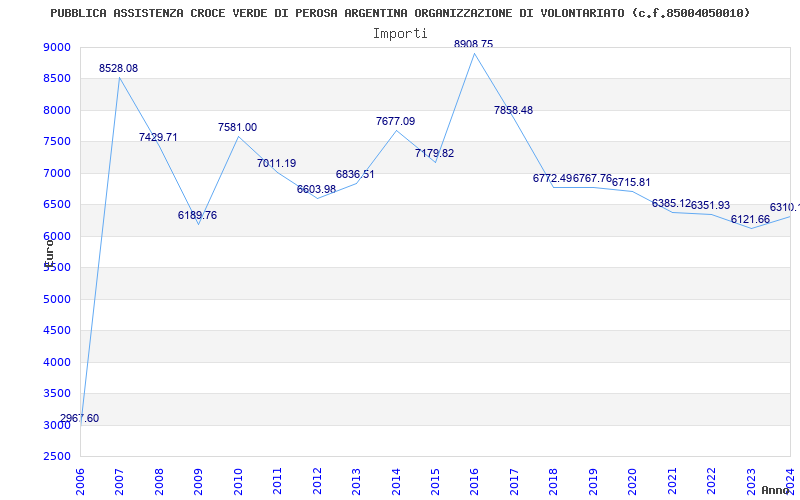800x500 pixels.
Task: Click the data label 7429.71
Action: [158, 137]
